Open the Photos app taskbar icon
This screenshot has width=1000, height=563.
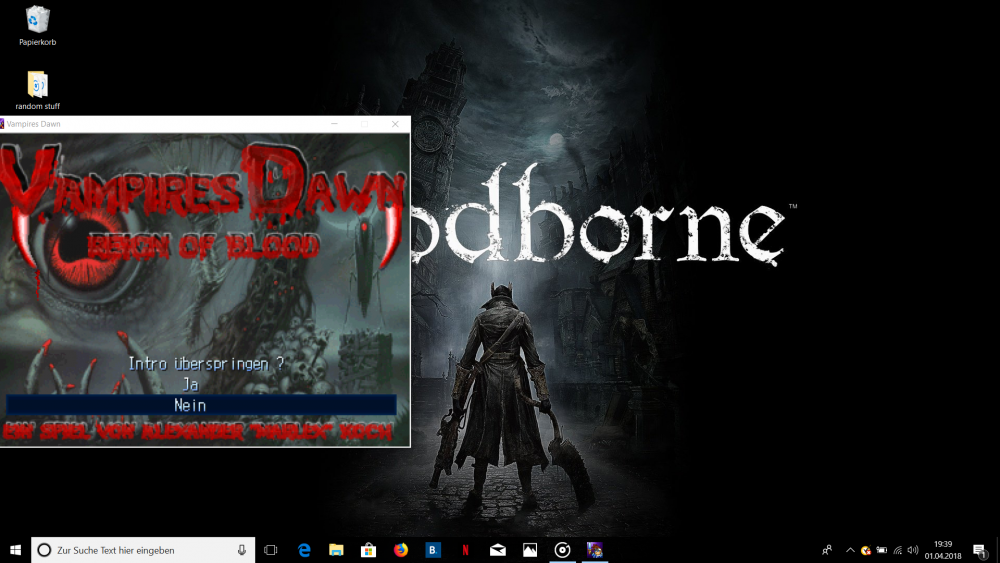[x=530, y=550]
